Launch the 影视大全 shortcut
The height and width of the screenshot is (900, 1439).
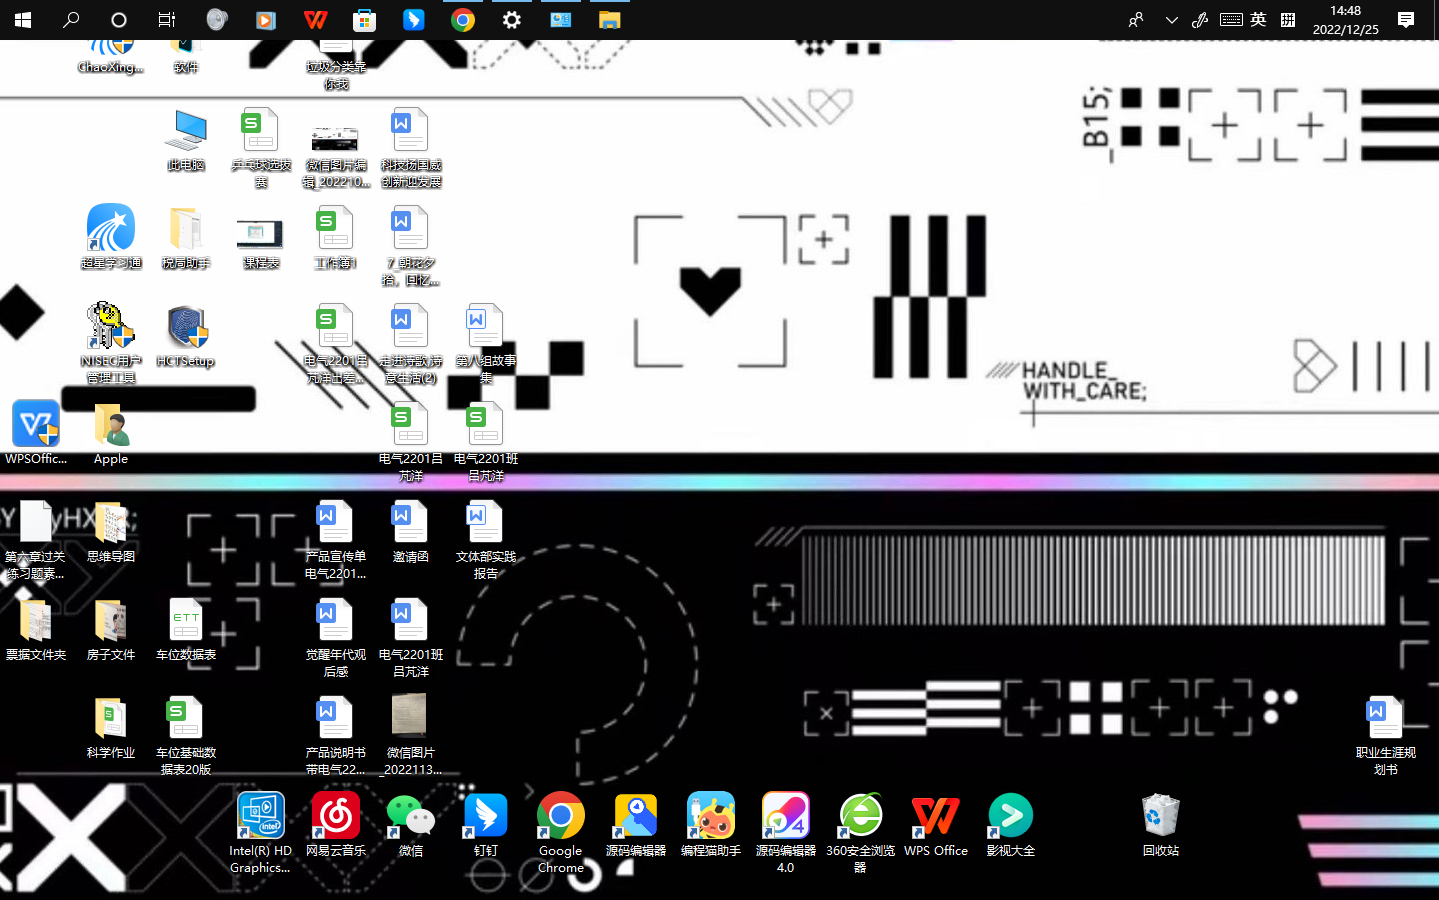coord(1011,826)
